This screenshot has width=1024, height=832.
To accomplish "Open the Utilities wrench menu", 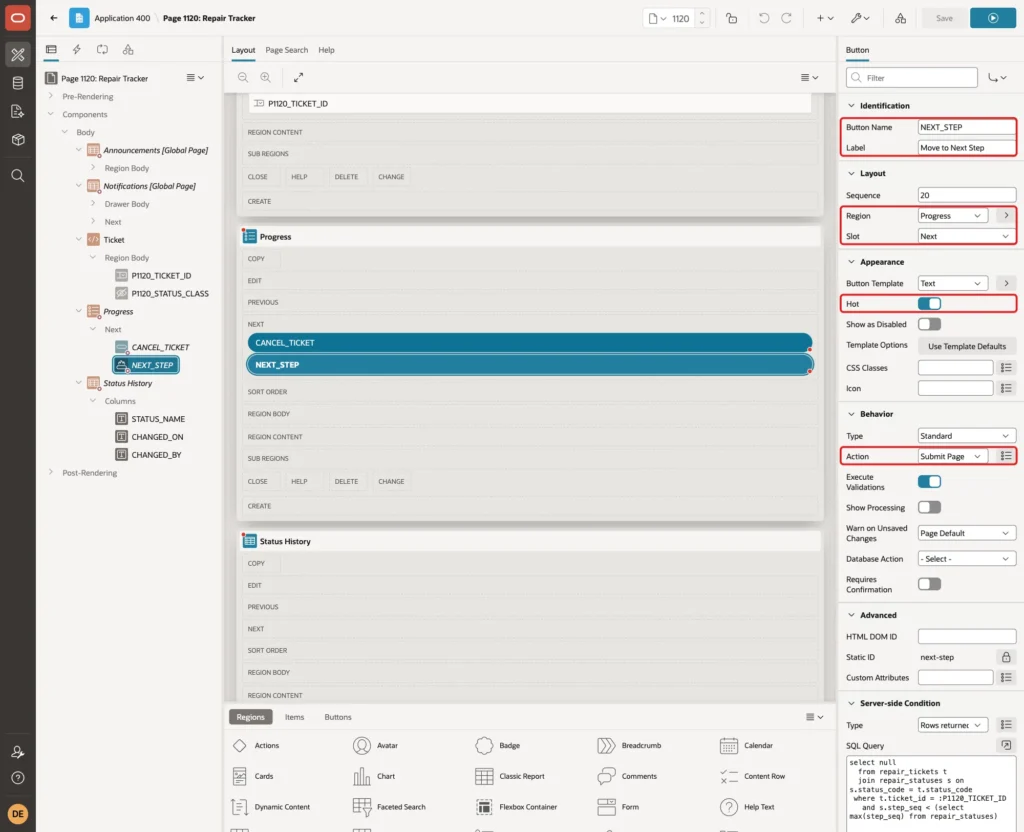I will pyautogui.click(x=860, y=18).
